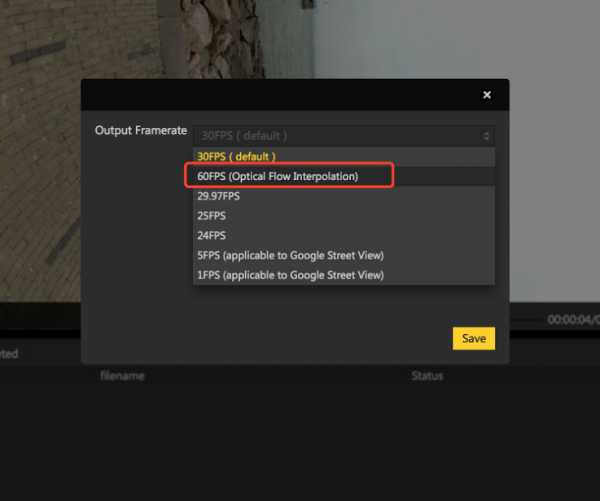600x501 pixels.
Task: Choose 5FPS (applicable to Google Street View)
Action: (290, 255)
